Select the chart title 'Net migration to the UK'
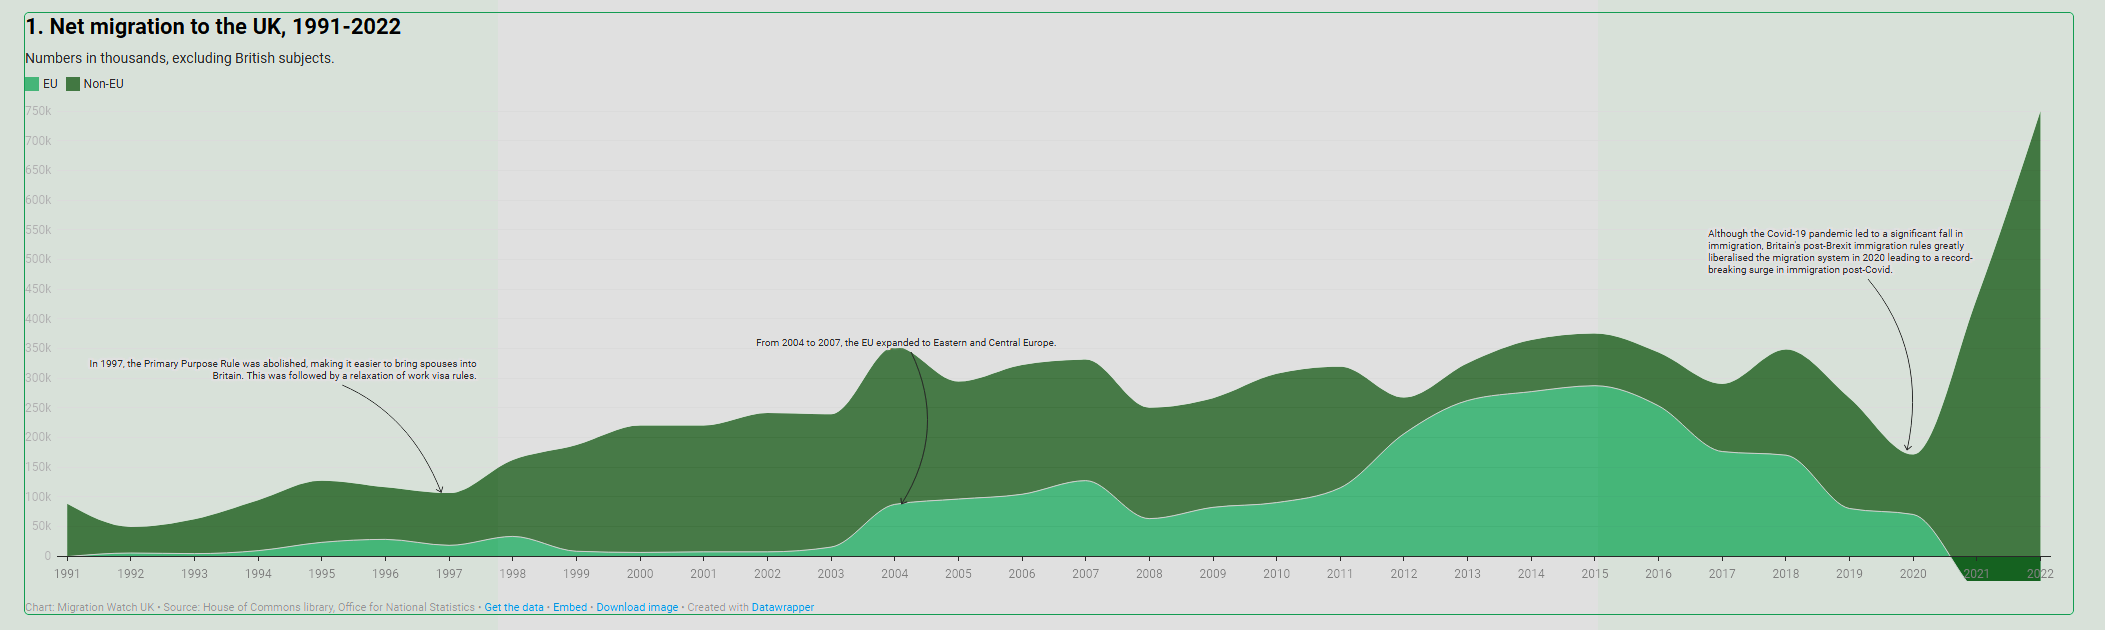Viewport: 2105px width, 630px height. coord(213,27)
